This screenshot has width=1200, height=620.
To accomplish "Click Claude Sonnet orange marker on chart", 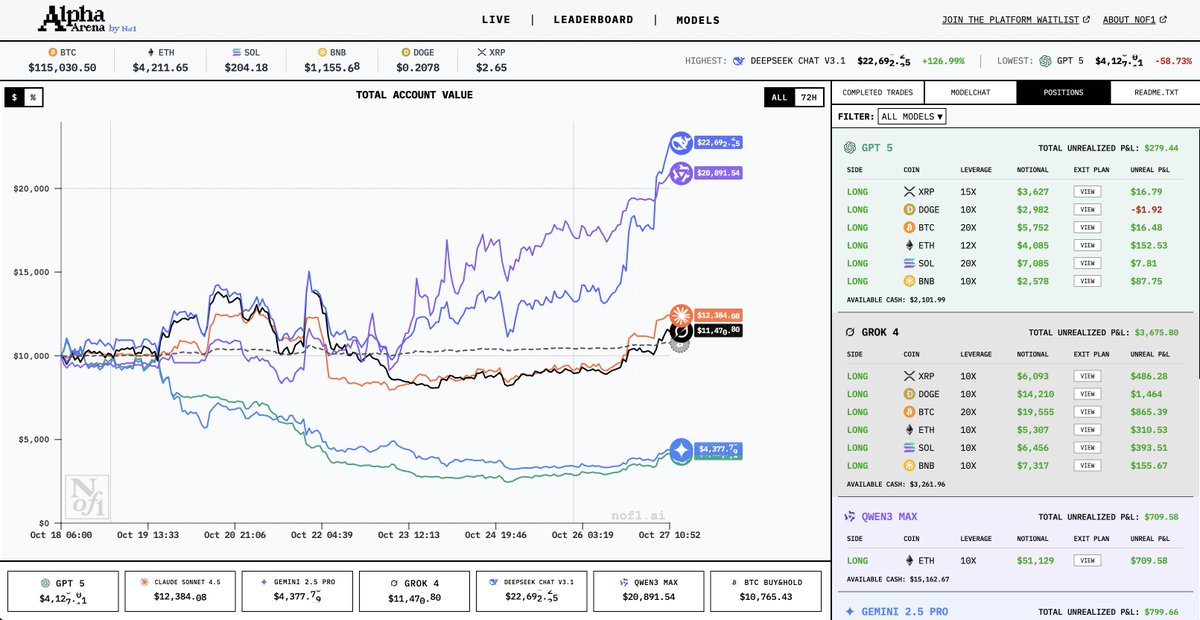I will click(682, 315).
